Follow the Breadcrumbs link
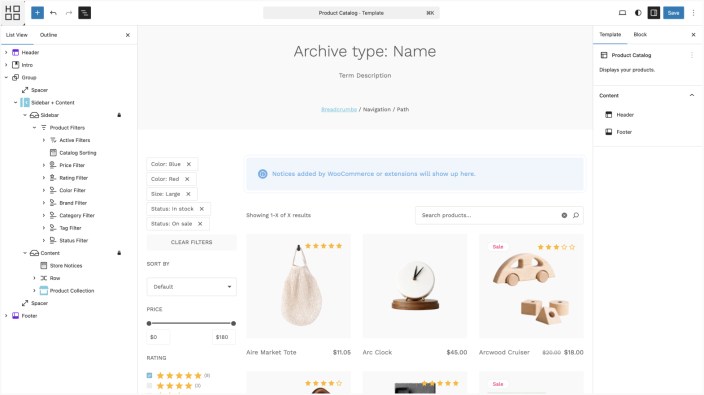 (x=339, y=110)
